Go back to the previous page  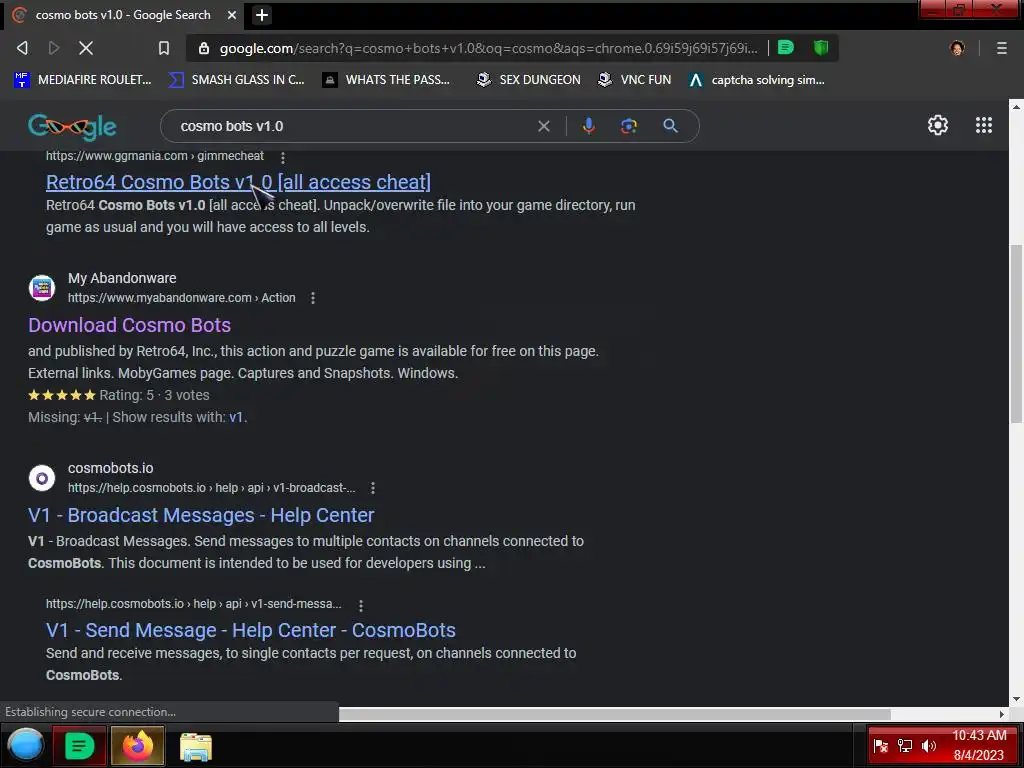point(22,48)
